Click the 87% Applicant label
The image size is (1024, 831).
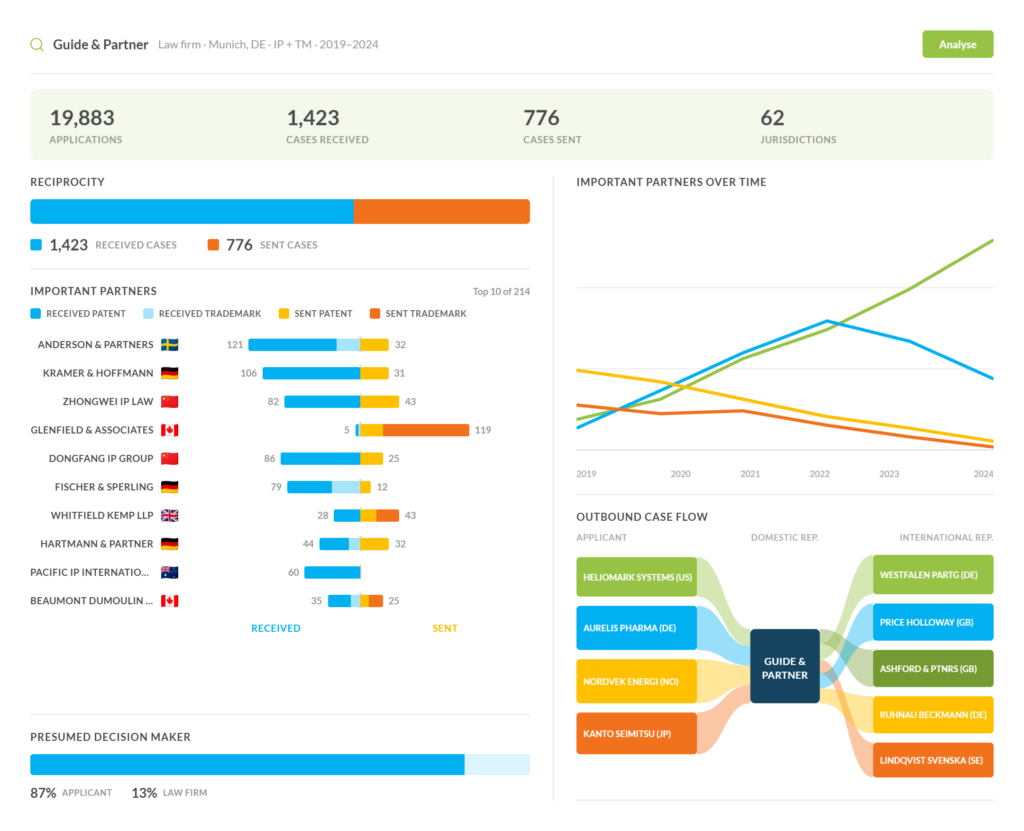71,792
